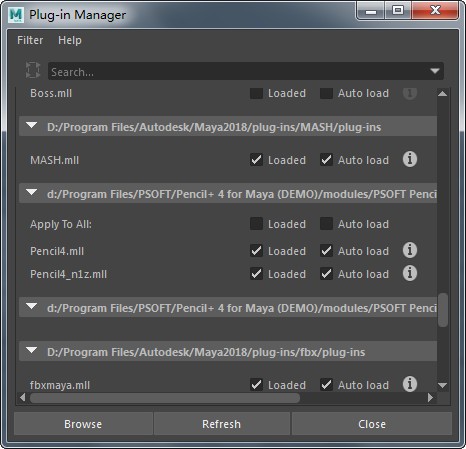Show info for Pencil4_n1z.mll plug-in
The height and width of the screenshot is (449, 466).
[x=410, y=273]
